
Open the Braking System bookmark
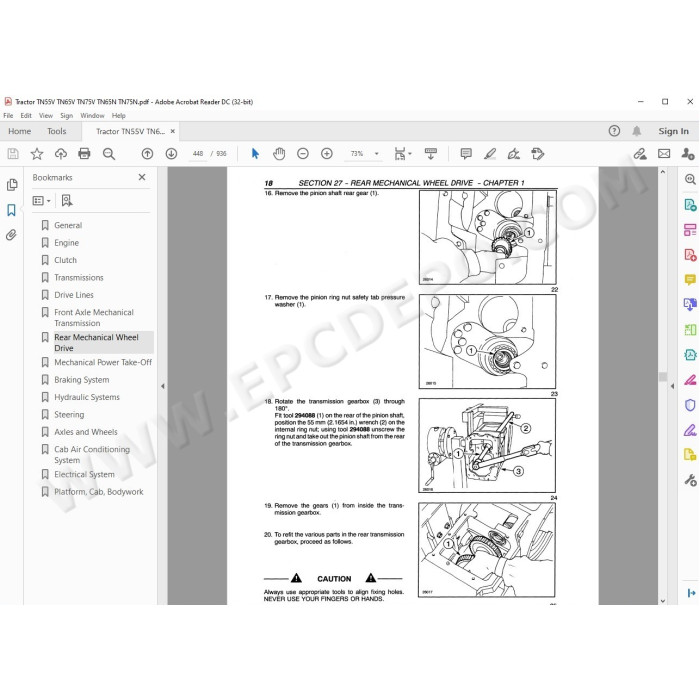[82, 380]
